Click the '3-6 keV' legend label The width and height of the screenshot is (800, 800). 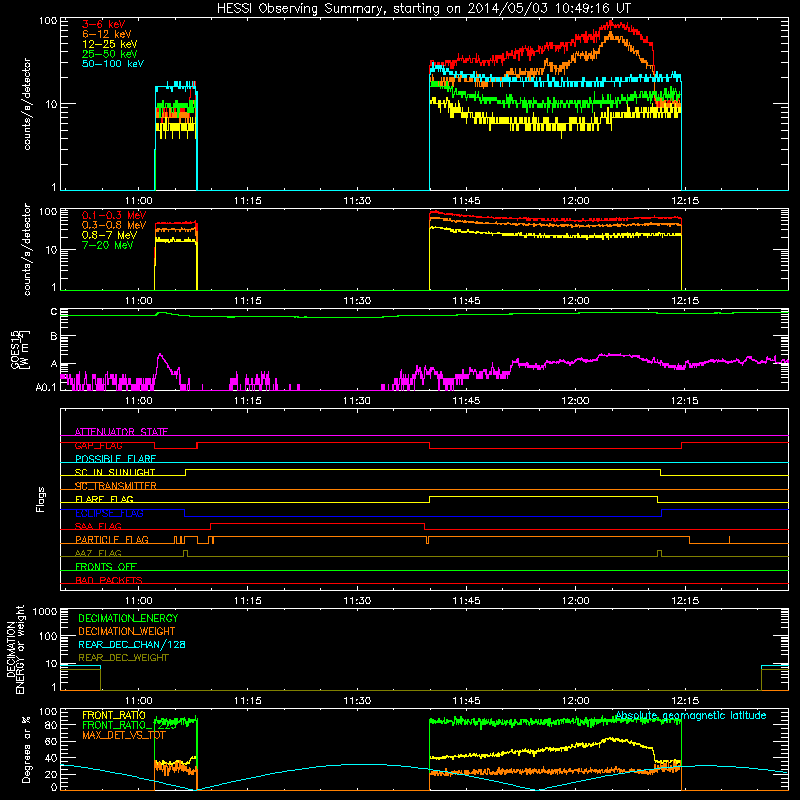103,24
